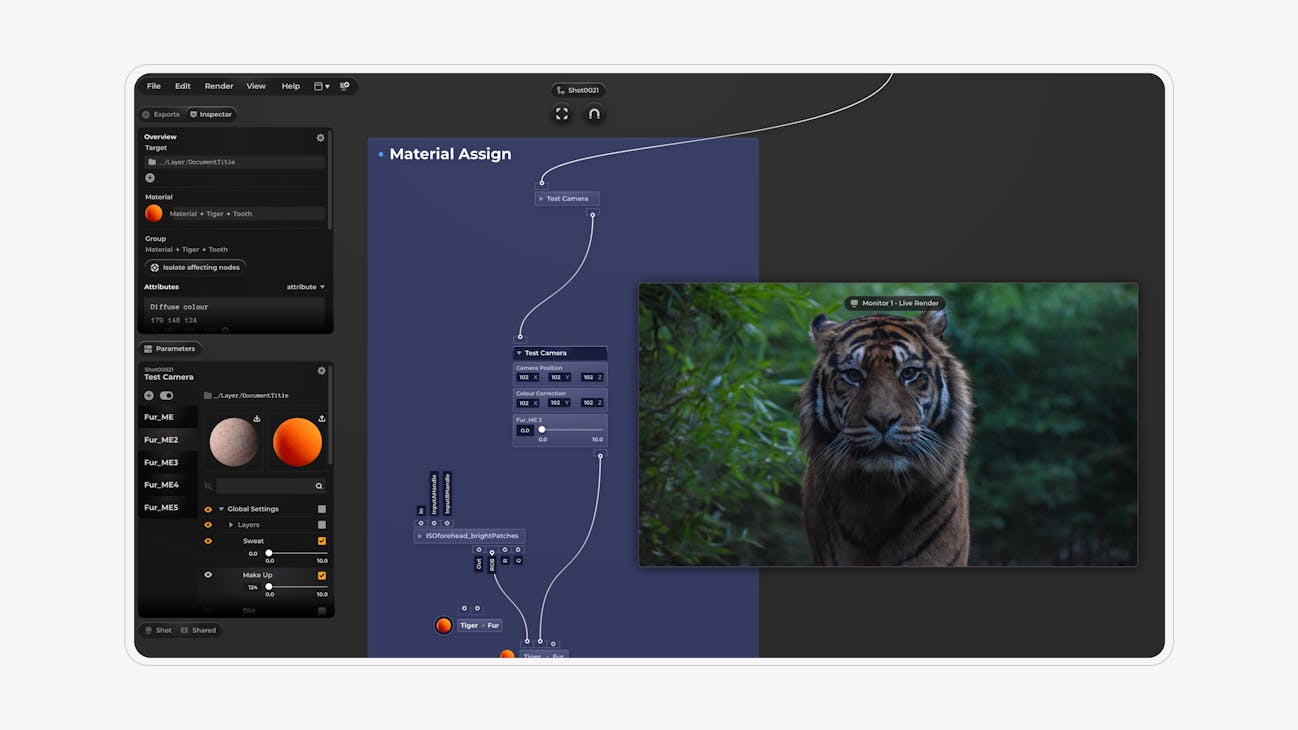Viewport: 1298px width, 730px height.
Task: Expand the Layers group
Action: (x=231, y=525)
